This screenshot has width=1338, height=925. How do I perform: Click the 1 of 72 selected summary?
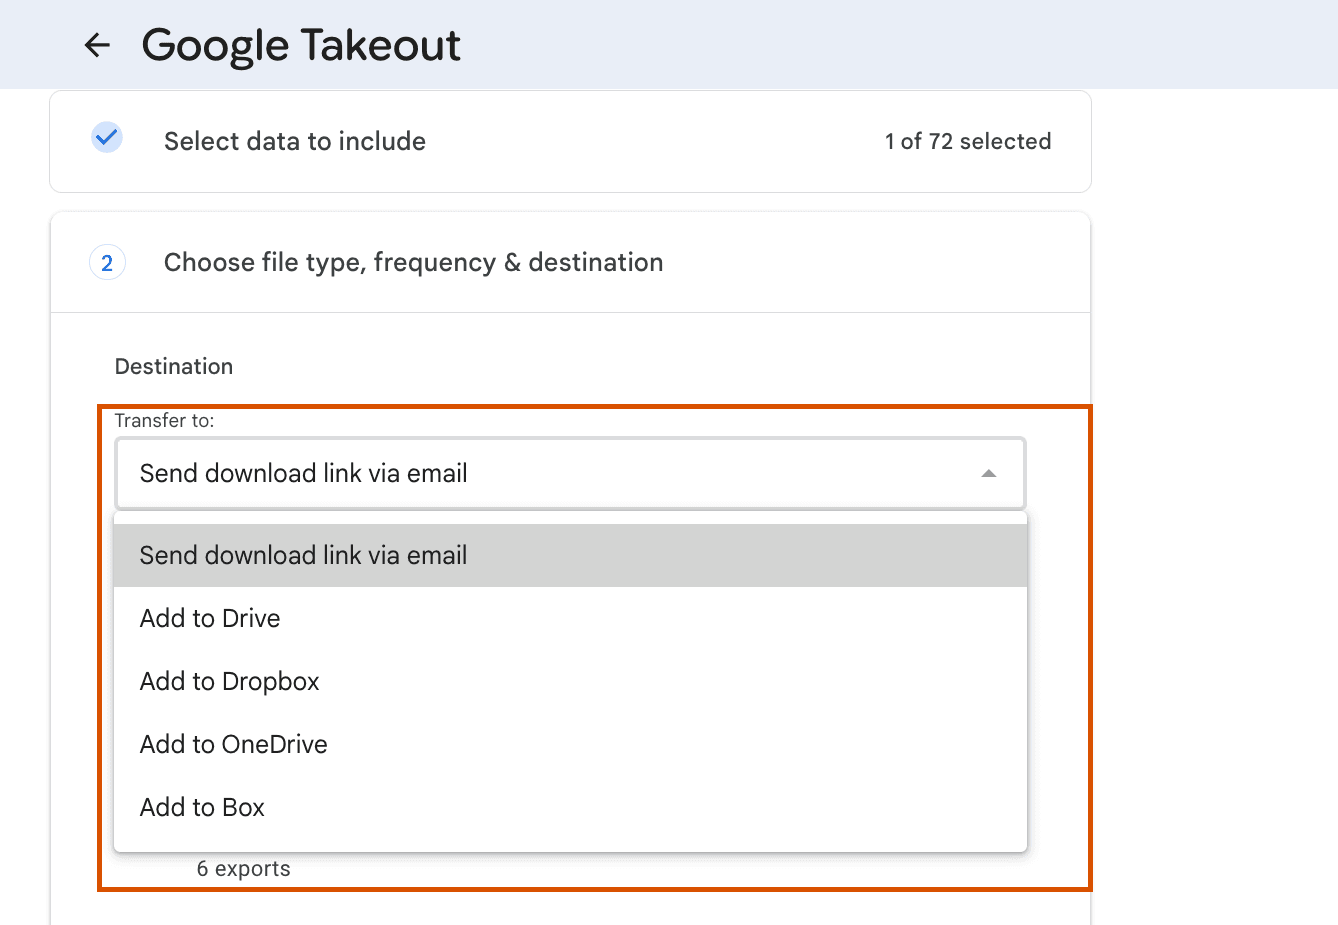tap(967, 142)
